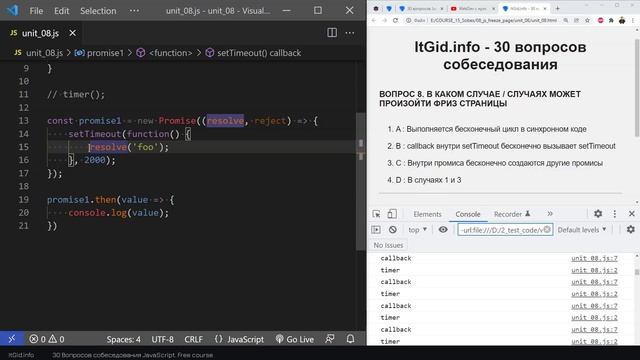This screenshot has width=640, height=360.
Task: Open the first unit_08.js:7 source link
Action: [594, 258]
